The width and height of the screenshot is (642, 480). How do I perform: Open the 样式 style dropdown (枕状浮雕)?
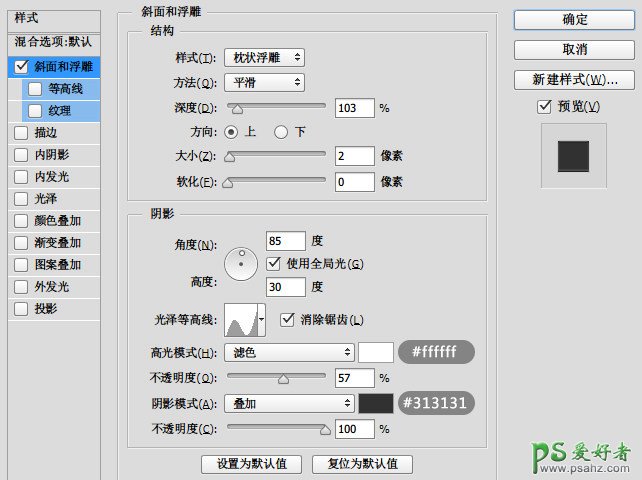(264, 58)
